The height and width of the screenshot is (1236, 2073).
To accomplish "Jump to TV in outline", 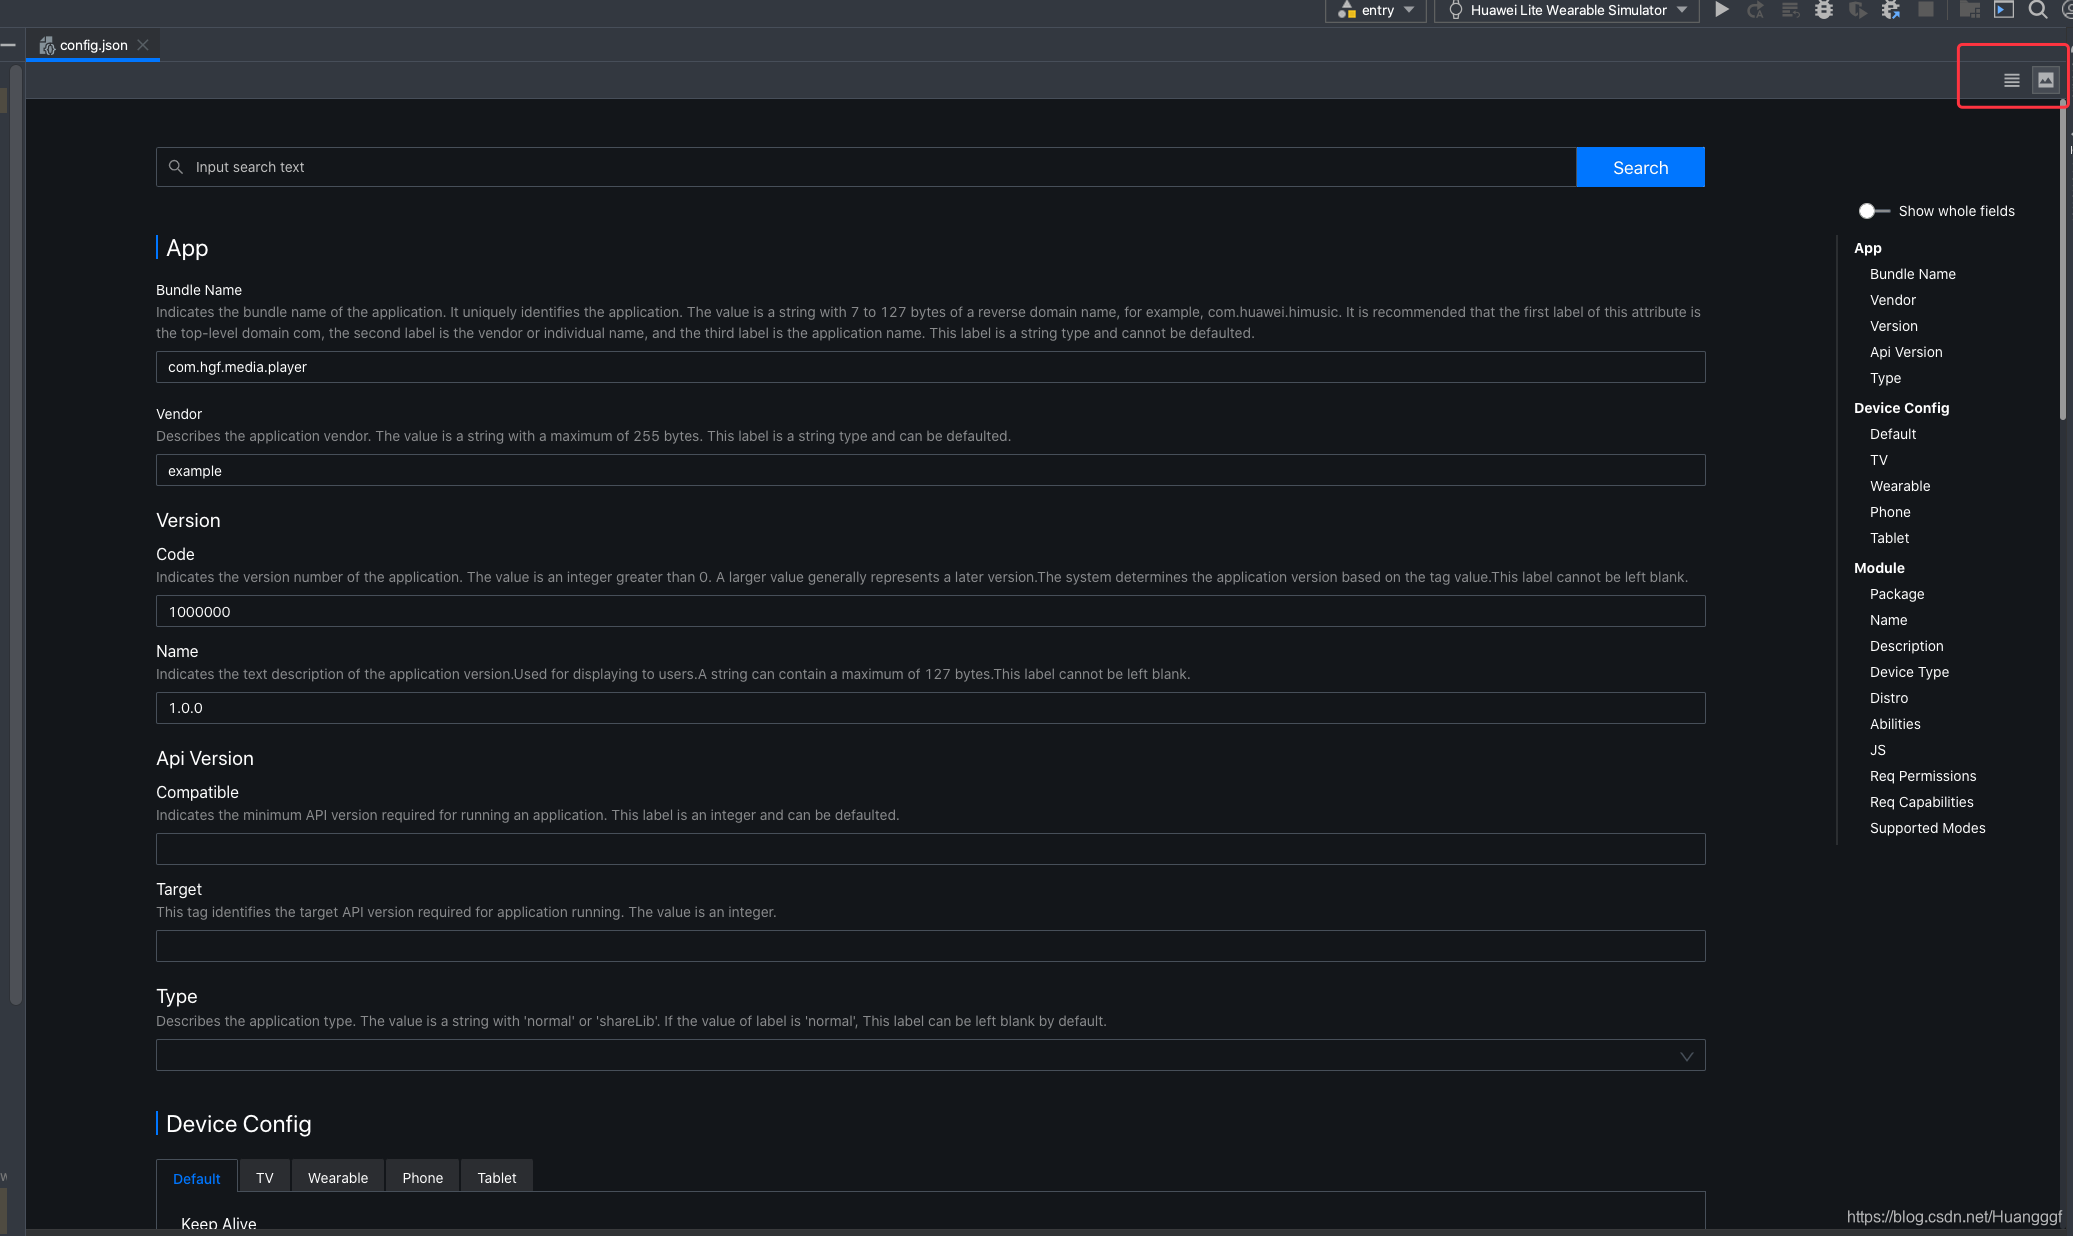I will point(1878,460).
